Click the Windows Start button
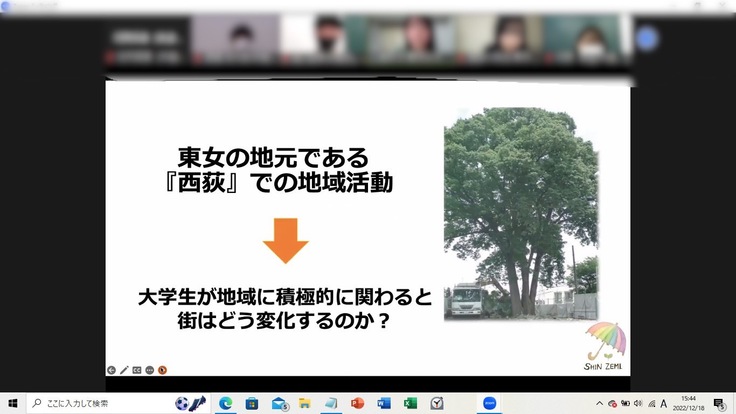The height and width of the screenshot is (414, 736). click(11, 403)
